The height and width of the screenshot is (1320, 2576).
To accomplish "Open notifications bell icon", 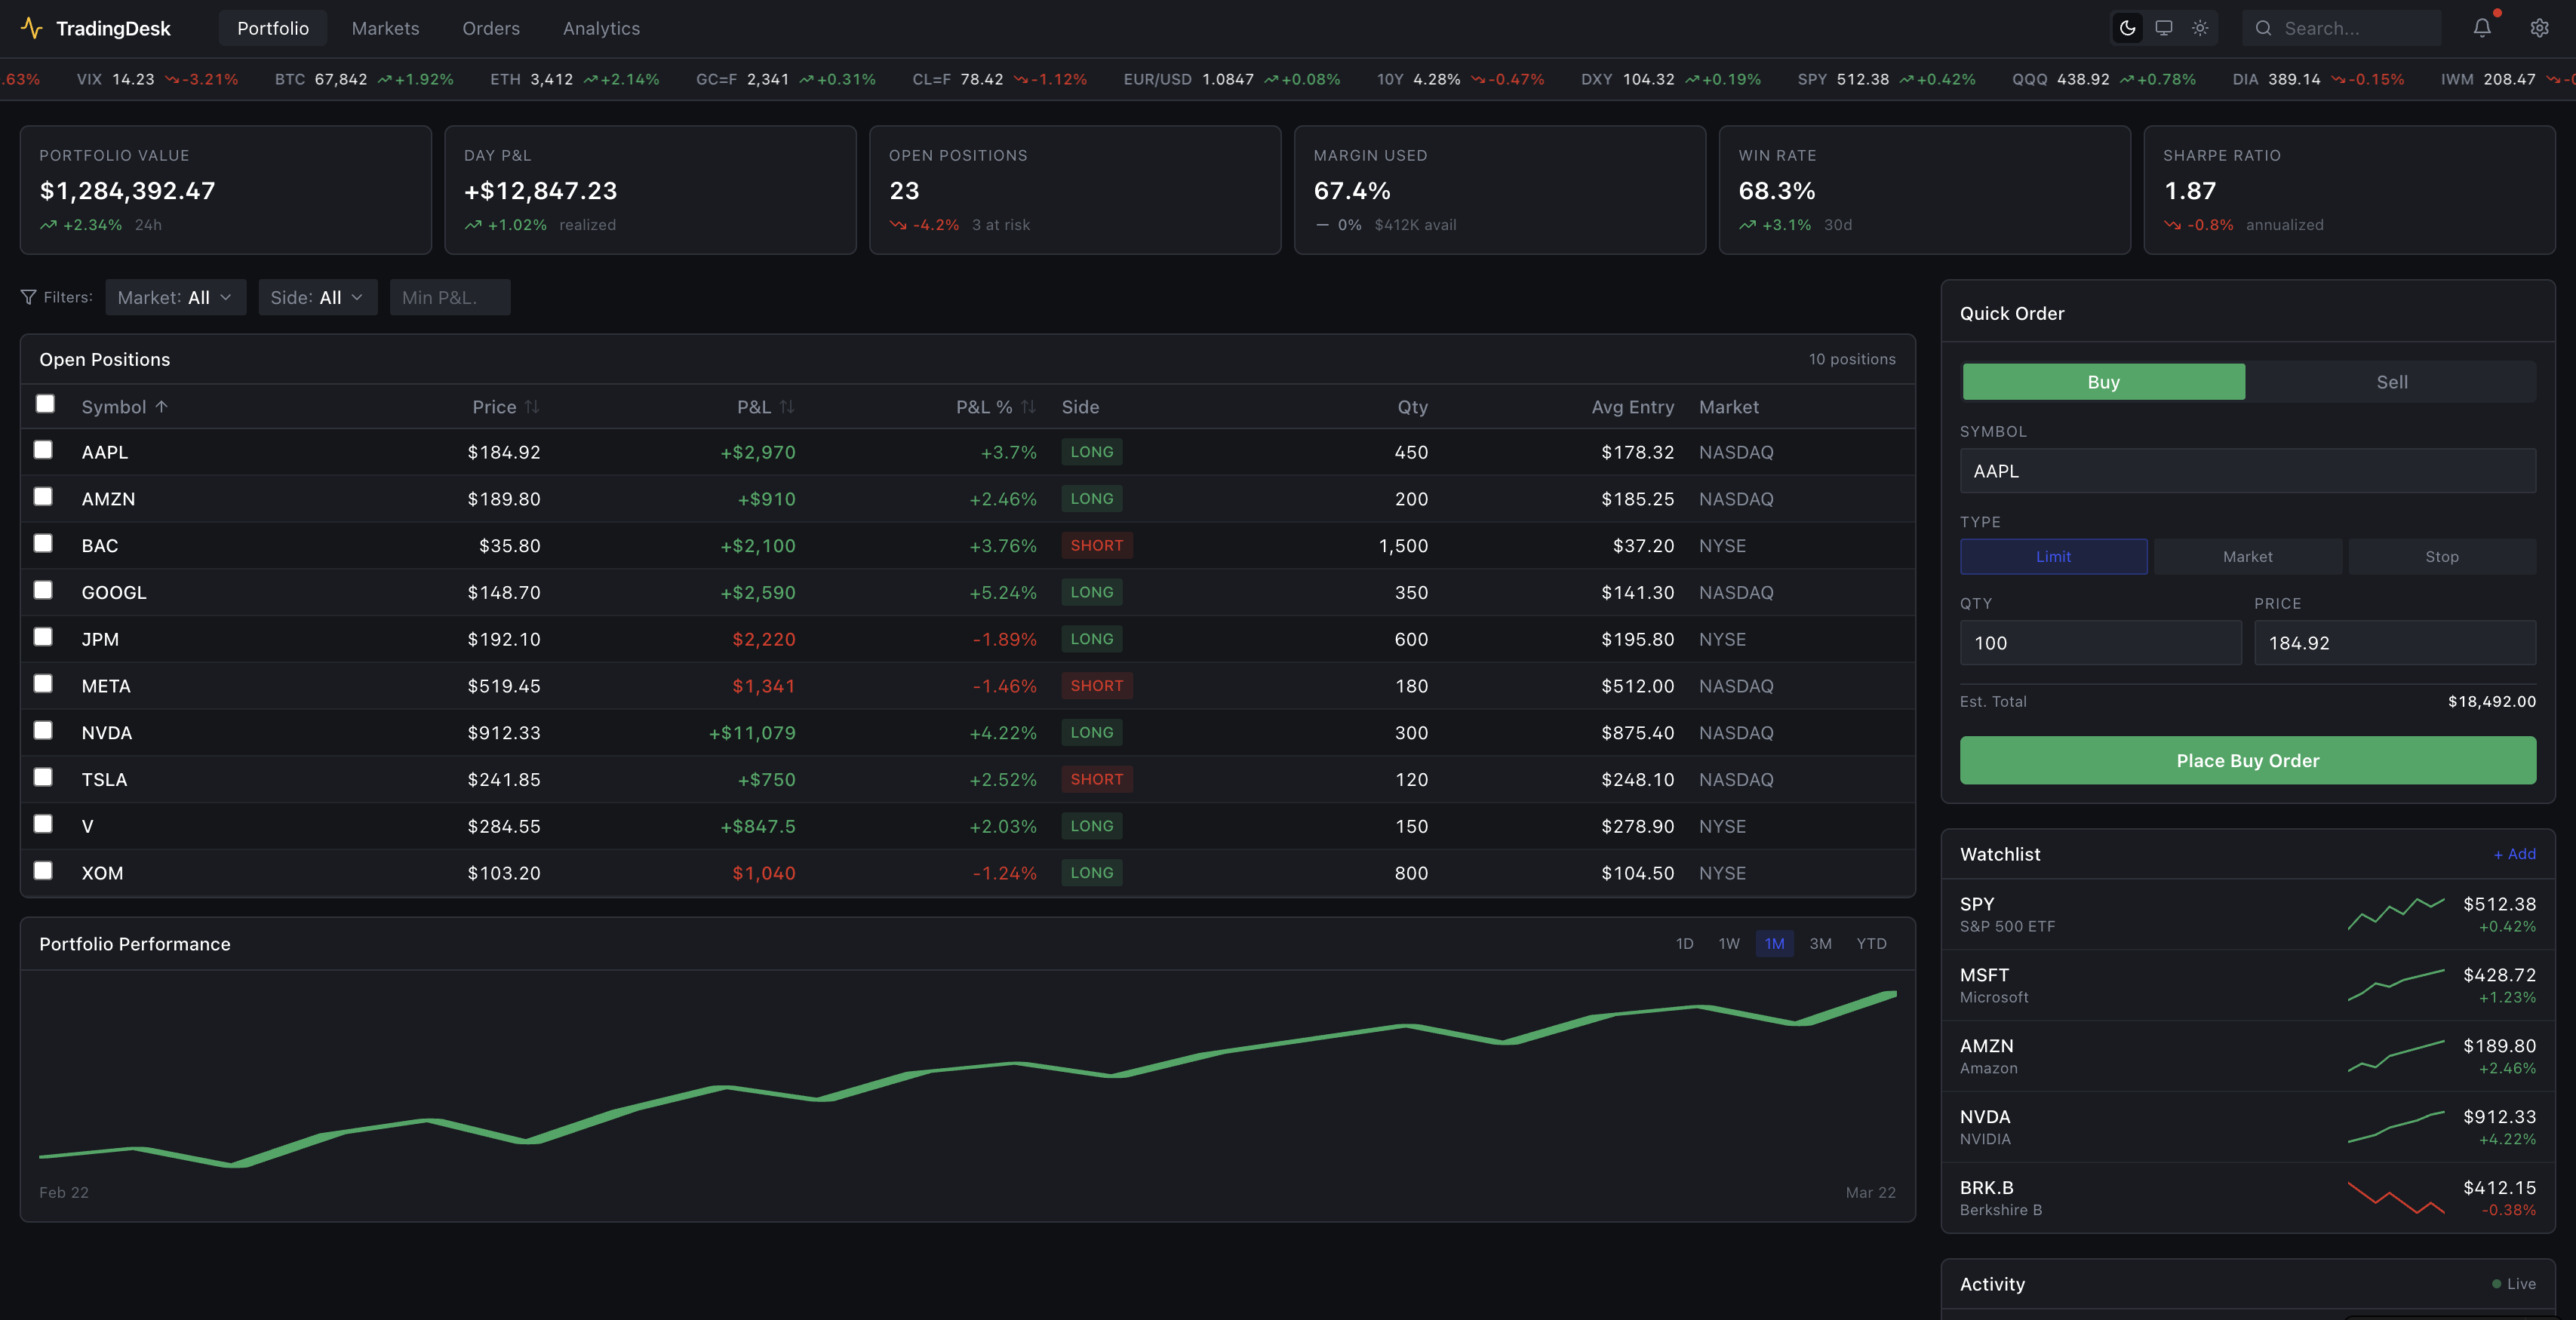I will (2482, 28).
